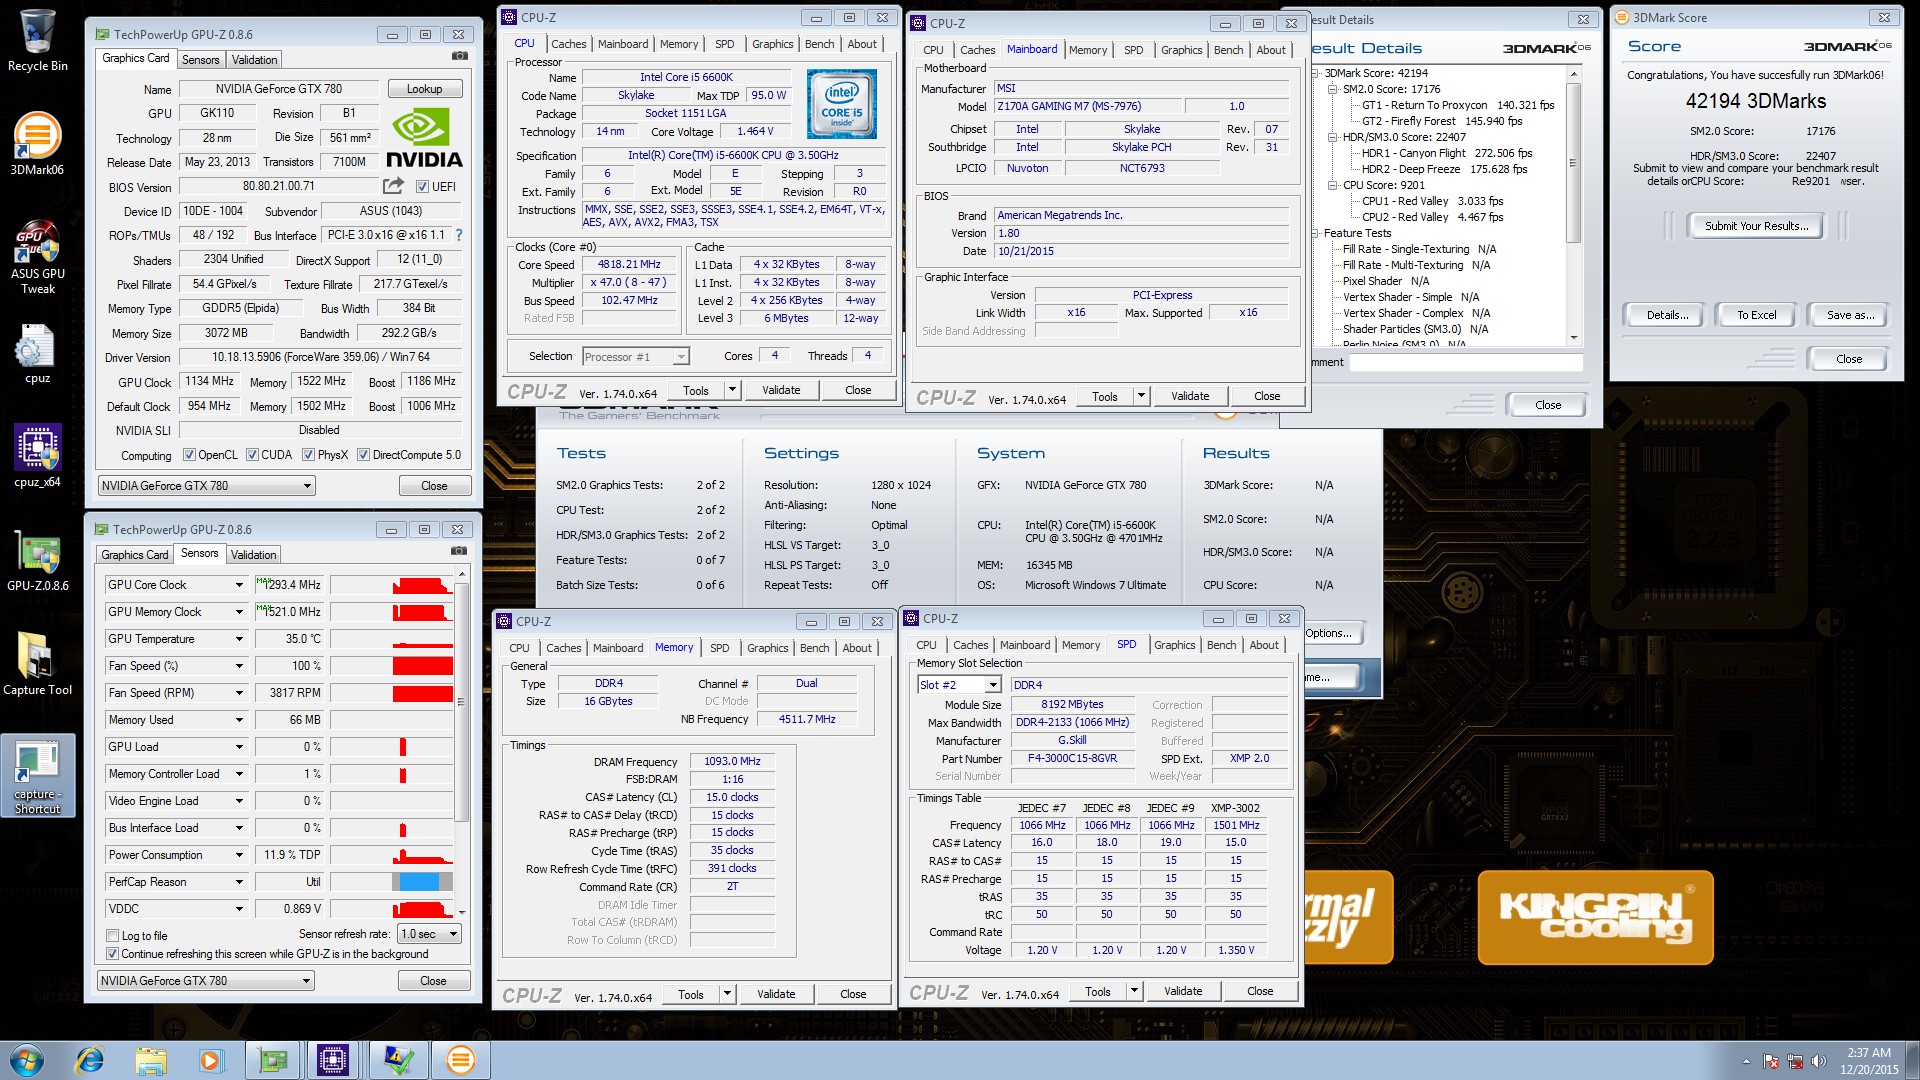Click the volume speaker tray icon

pyautogui.click(x=1818, y=1061)
